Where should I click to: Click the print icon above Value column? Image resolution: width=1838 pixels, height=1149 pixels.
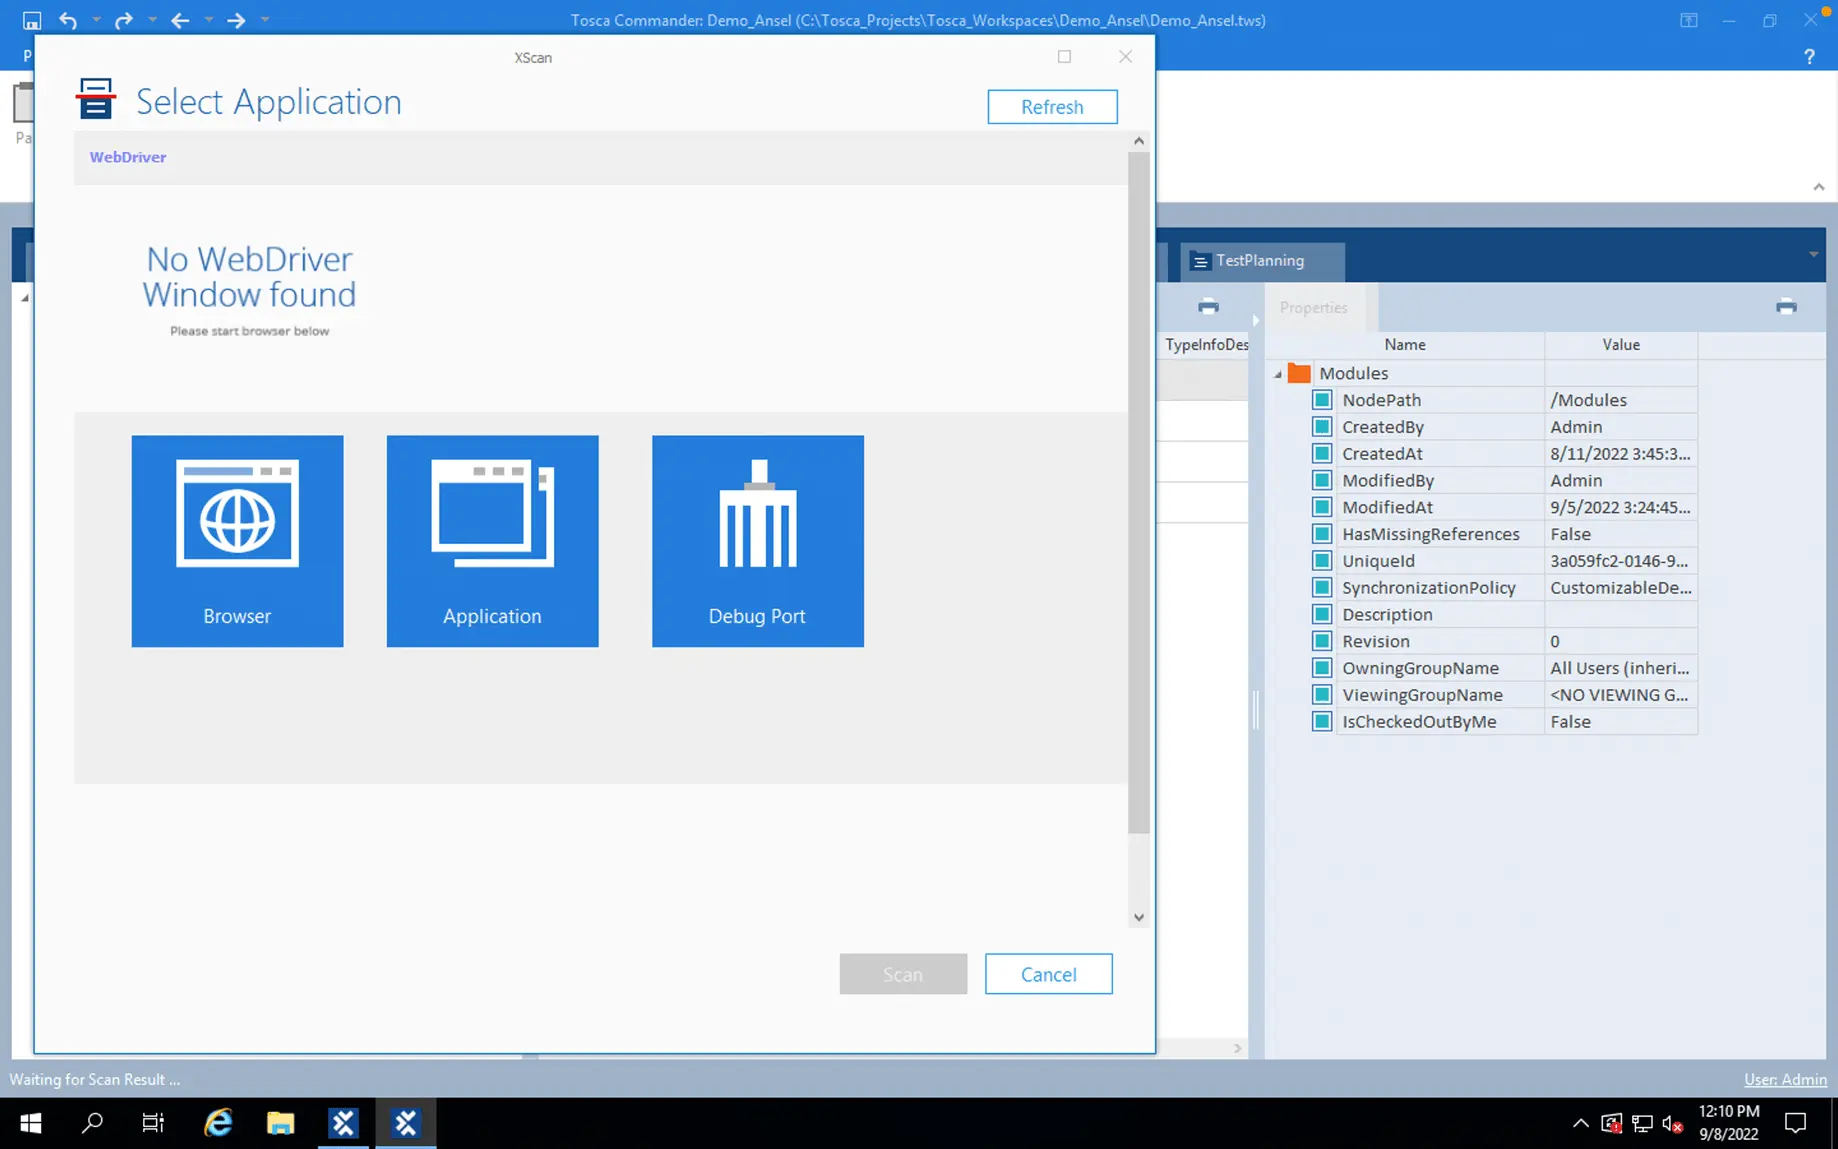[x=1786, y=307]
